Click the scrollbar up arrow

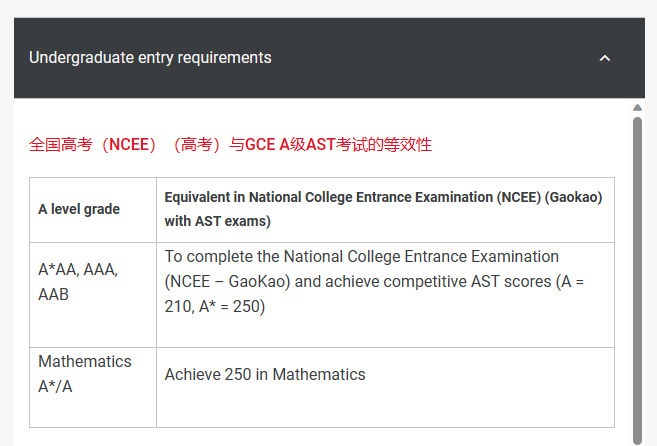637,108
